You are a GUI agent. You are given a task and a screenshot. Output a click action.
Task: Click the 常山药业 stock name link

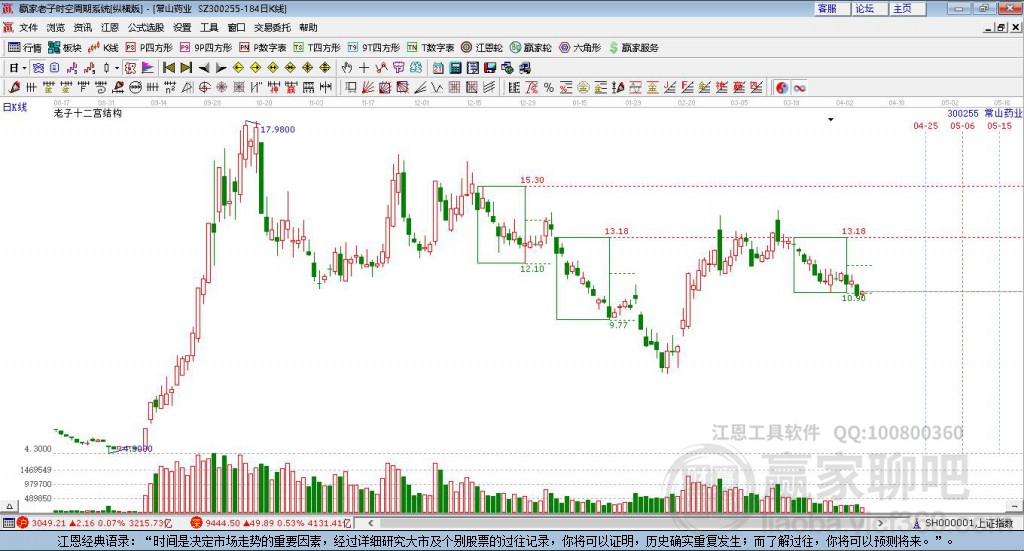1003,114
